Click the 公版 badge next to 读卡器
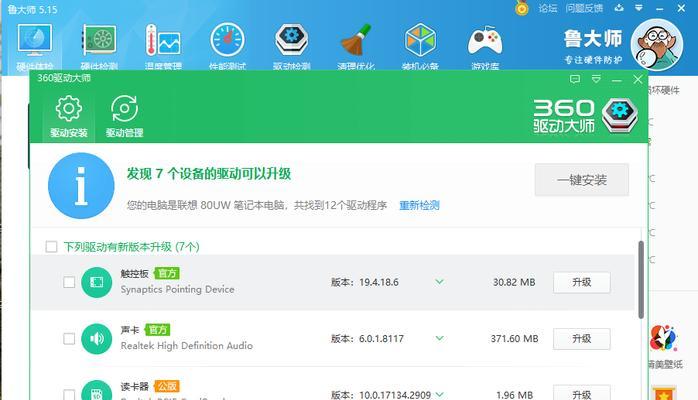The image size is (698, 400). pos(167,386)
